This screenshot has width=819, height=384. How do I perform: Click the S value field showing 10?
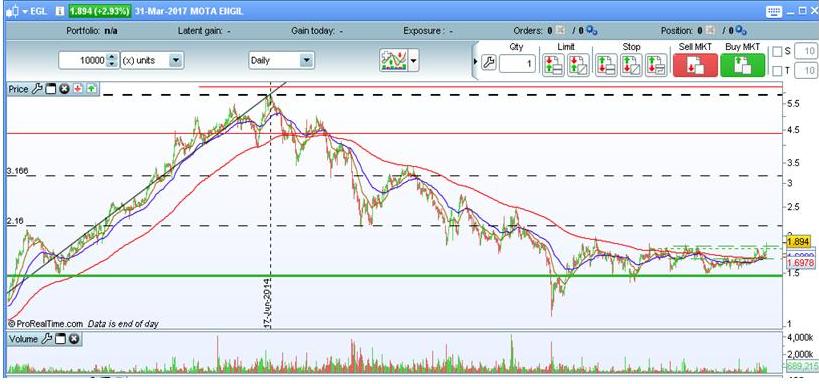(x=806, y=51)
